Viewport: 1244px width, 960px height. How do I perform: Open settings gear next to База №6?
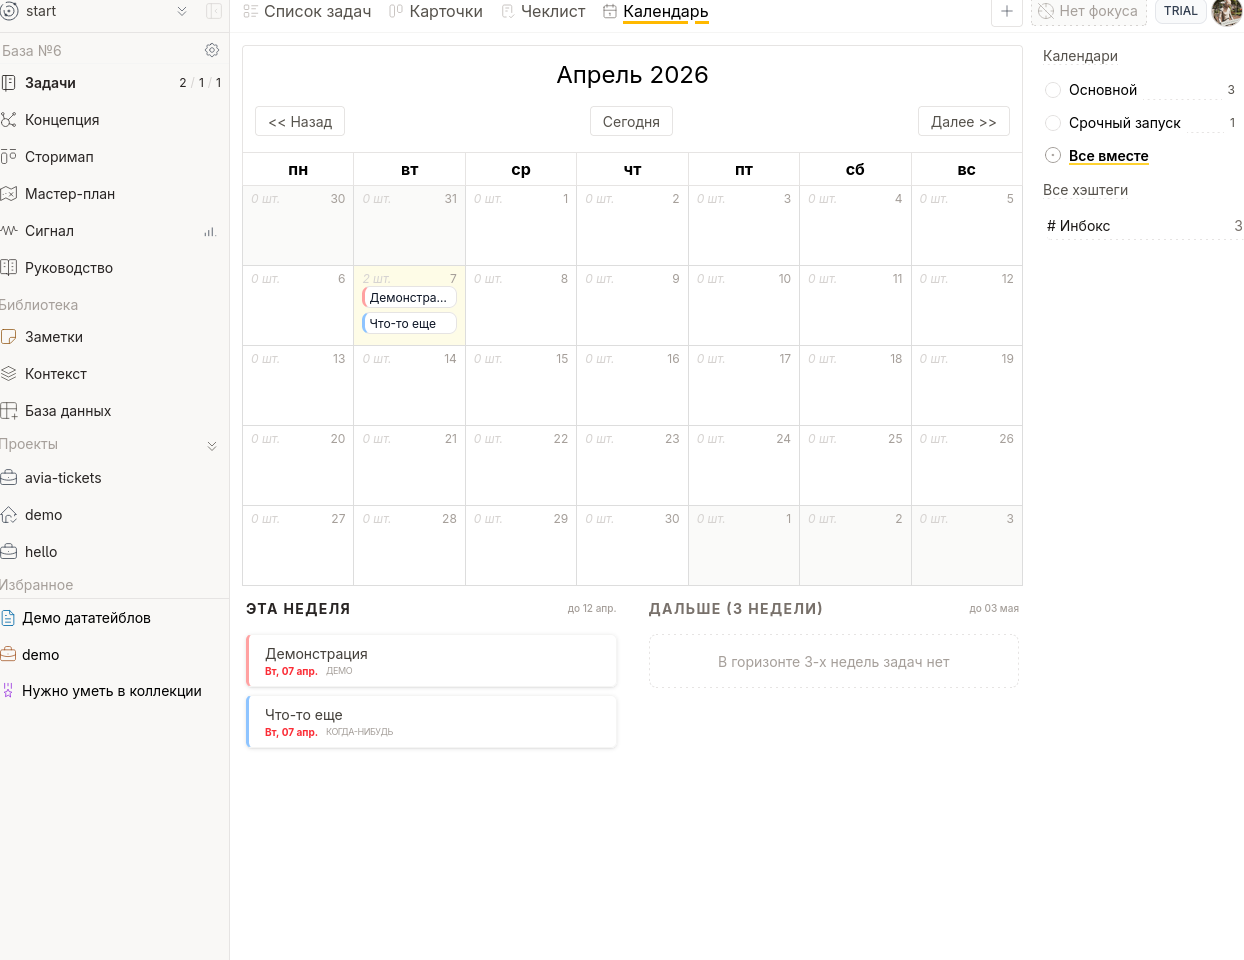(212, 50)
